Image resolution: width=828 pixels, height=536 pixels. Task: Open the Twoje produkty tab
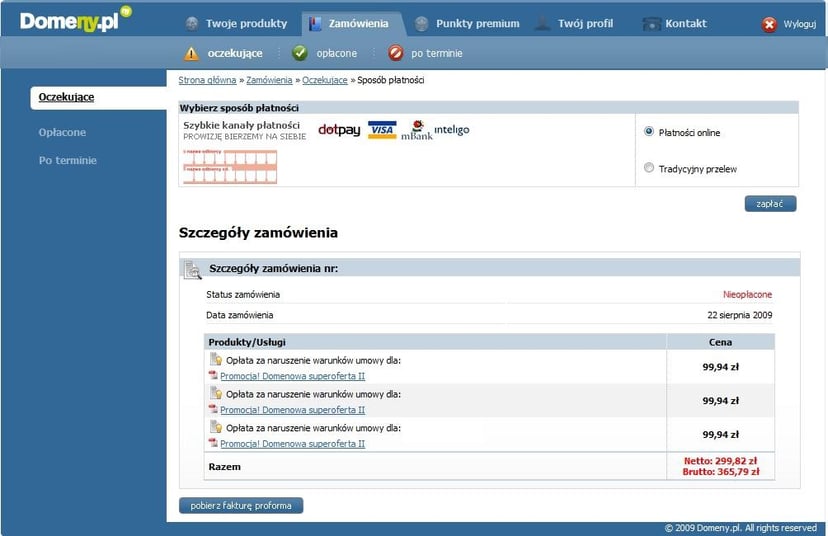(x=237, y=23)
